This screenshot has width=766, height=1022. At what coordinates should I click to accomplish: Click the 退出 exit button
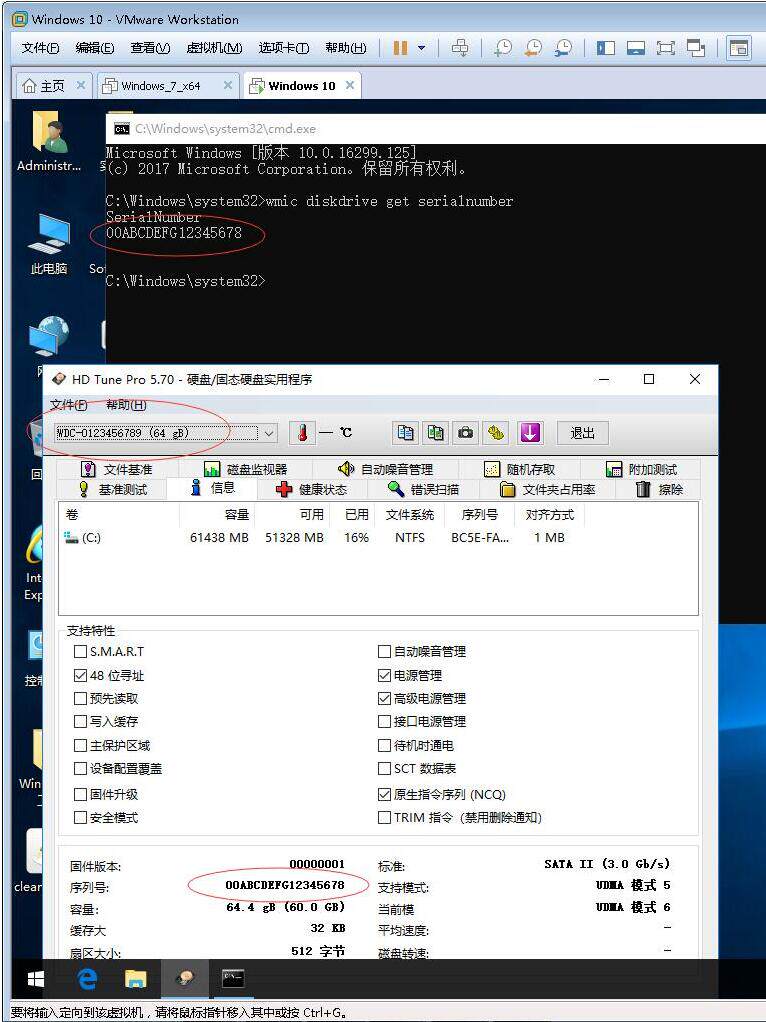[x=583, y=433]
